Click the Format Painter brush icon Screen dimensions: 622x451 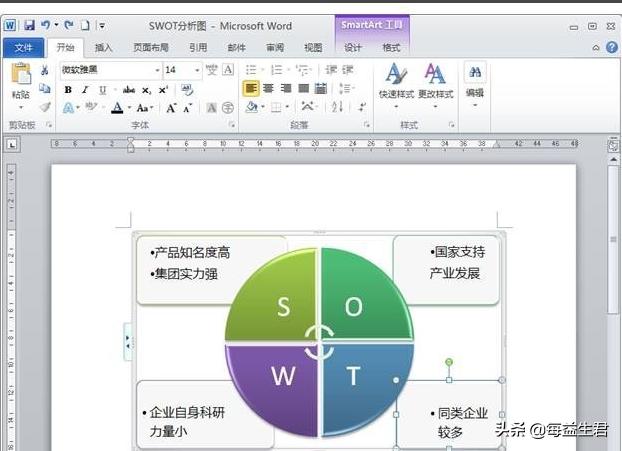point(45,107)
